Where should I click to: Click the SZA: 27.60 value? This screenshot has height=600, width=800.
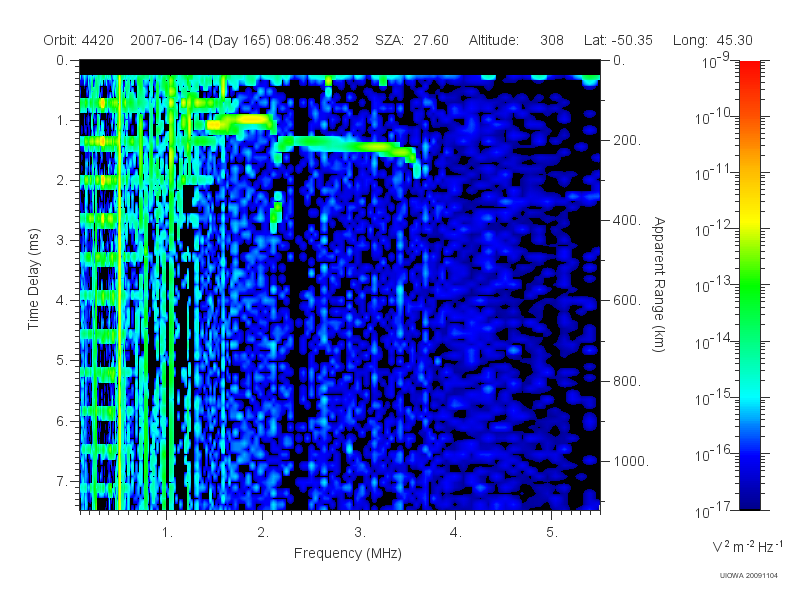click(x=412, y=40)
